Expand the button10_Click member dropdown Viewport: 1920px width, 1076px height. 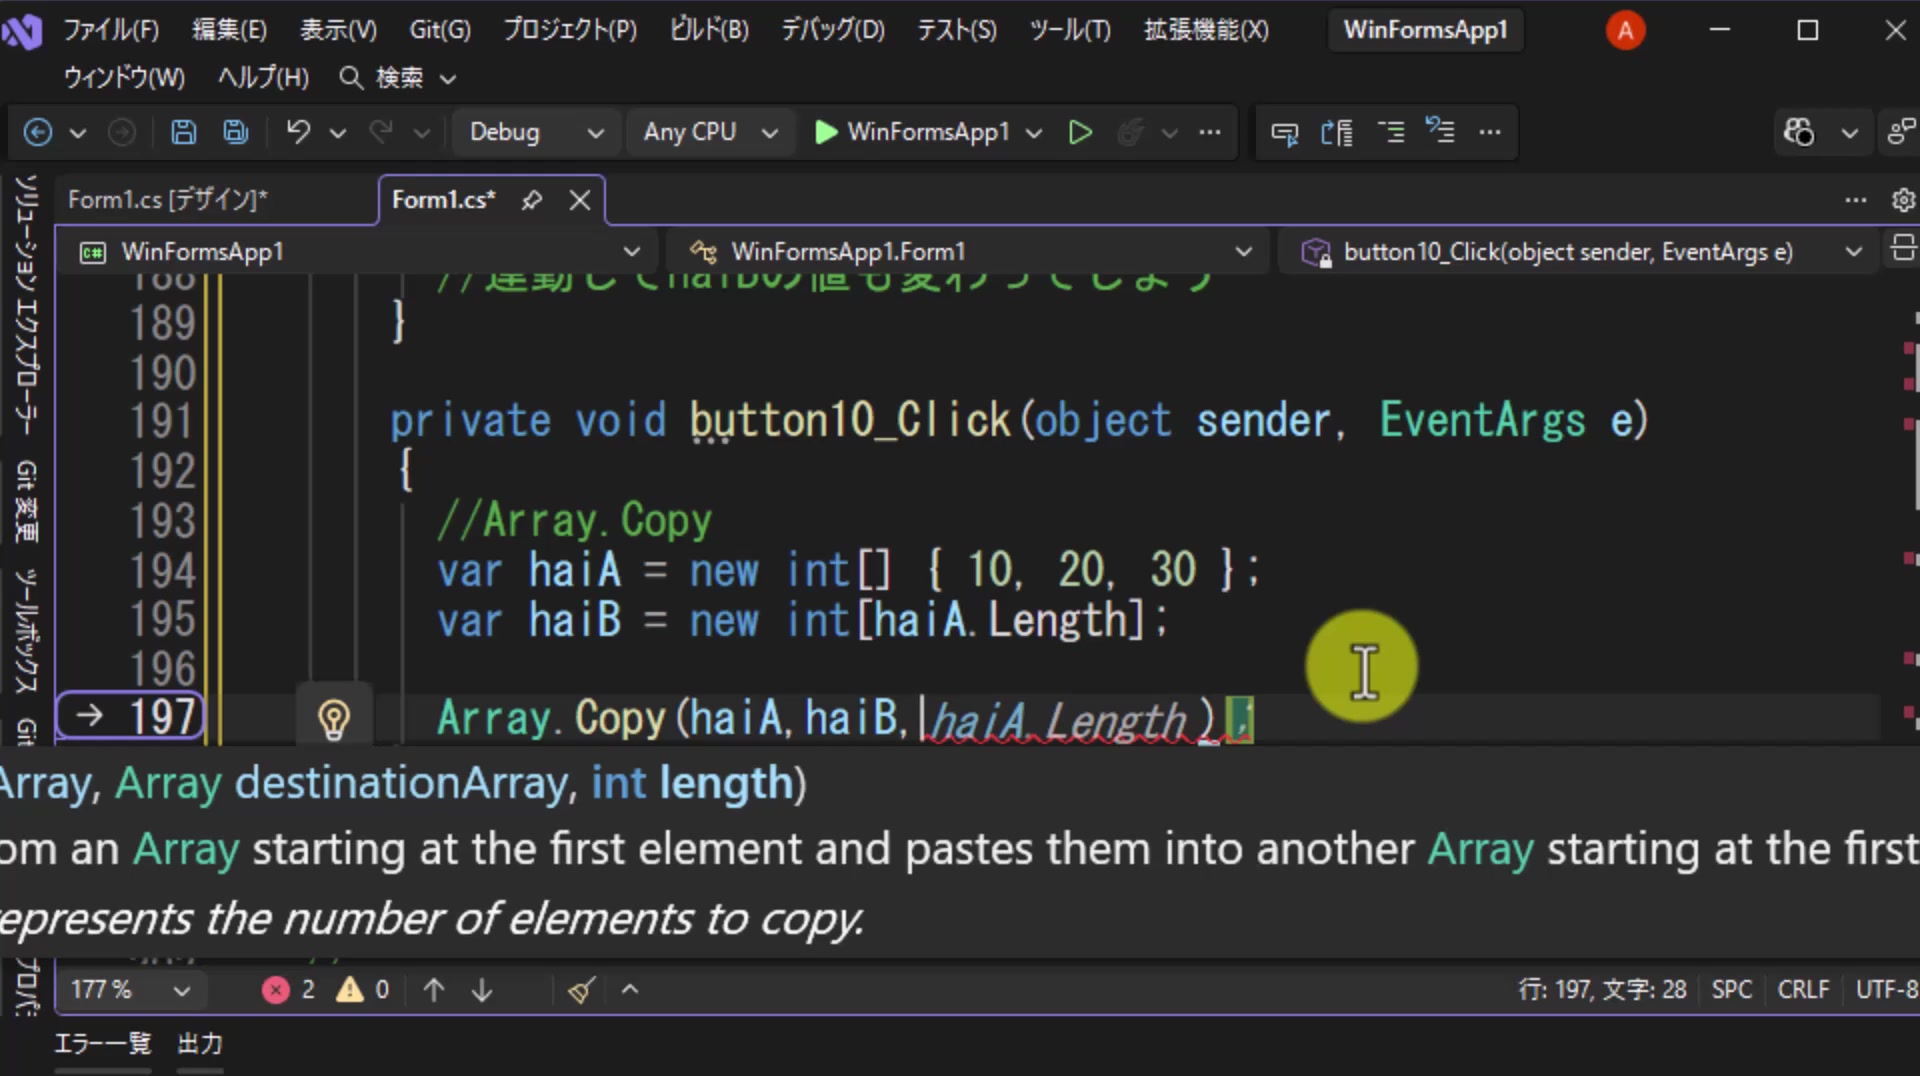point(1580,252)
